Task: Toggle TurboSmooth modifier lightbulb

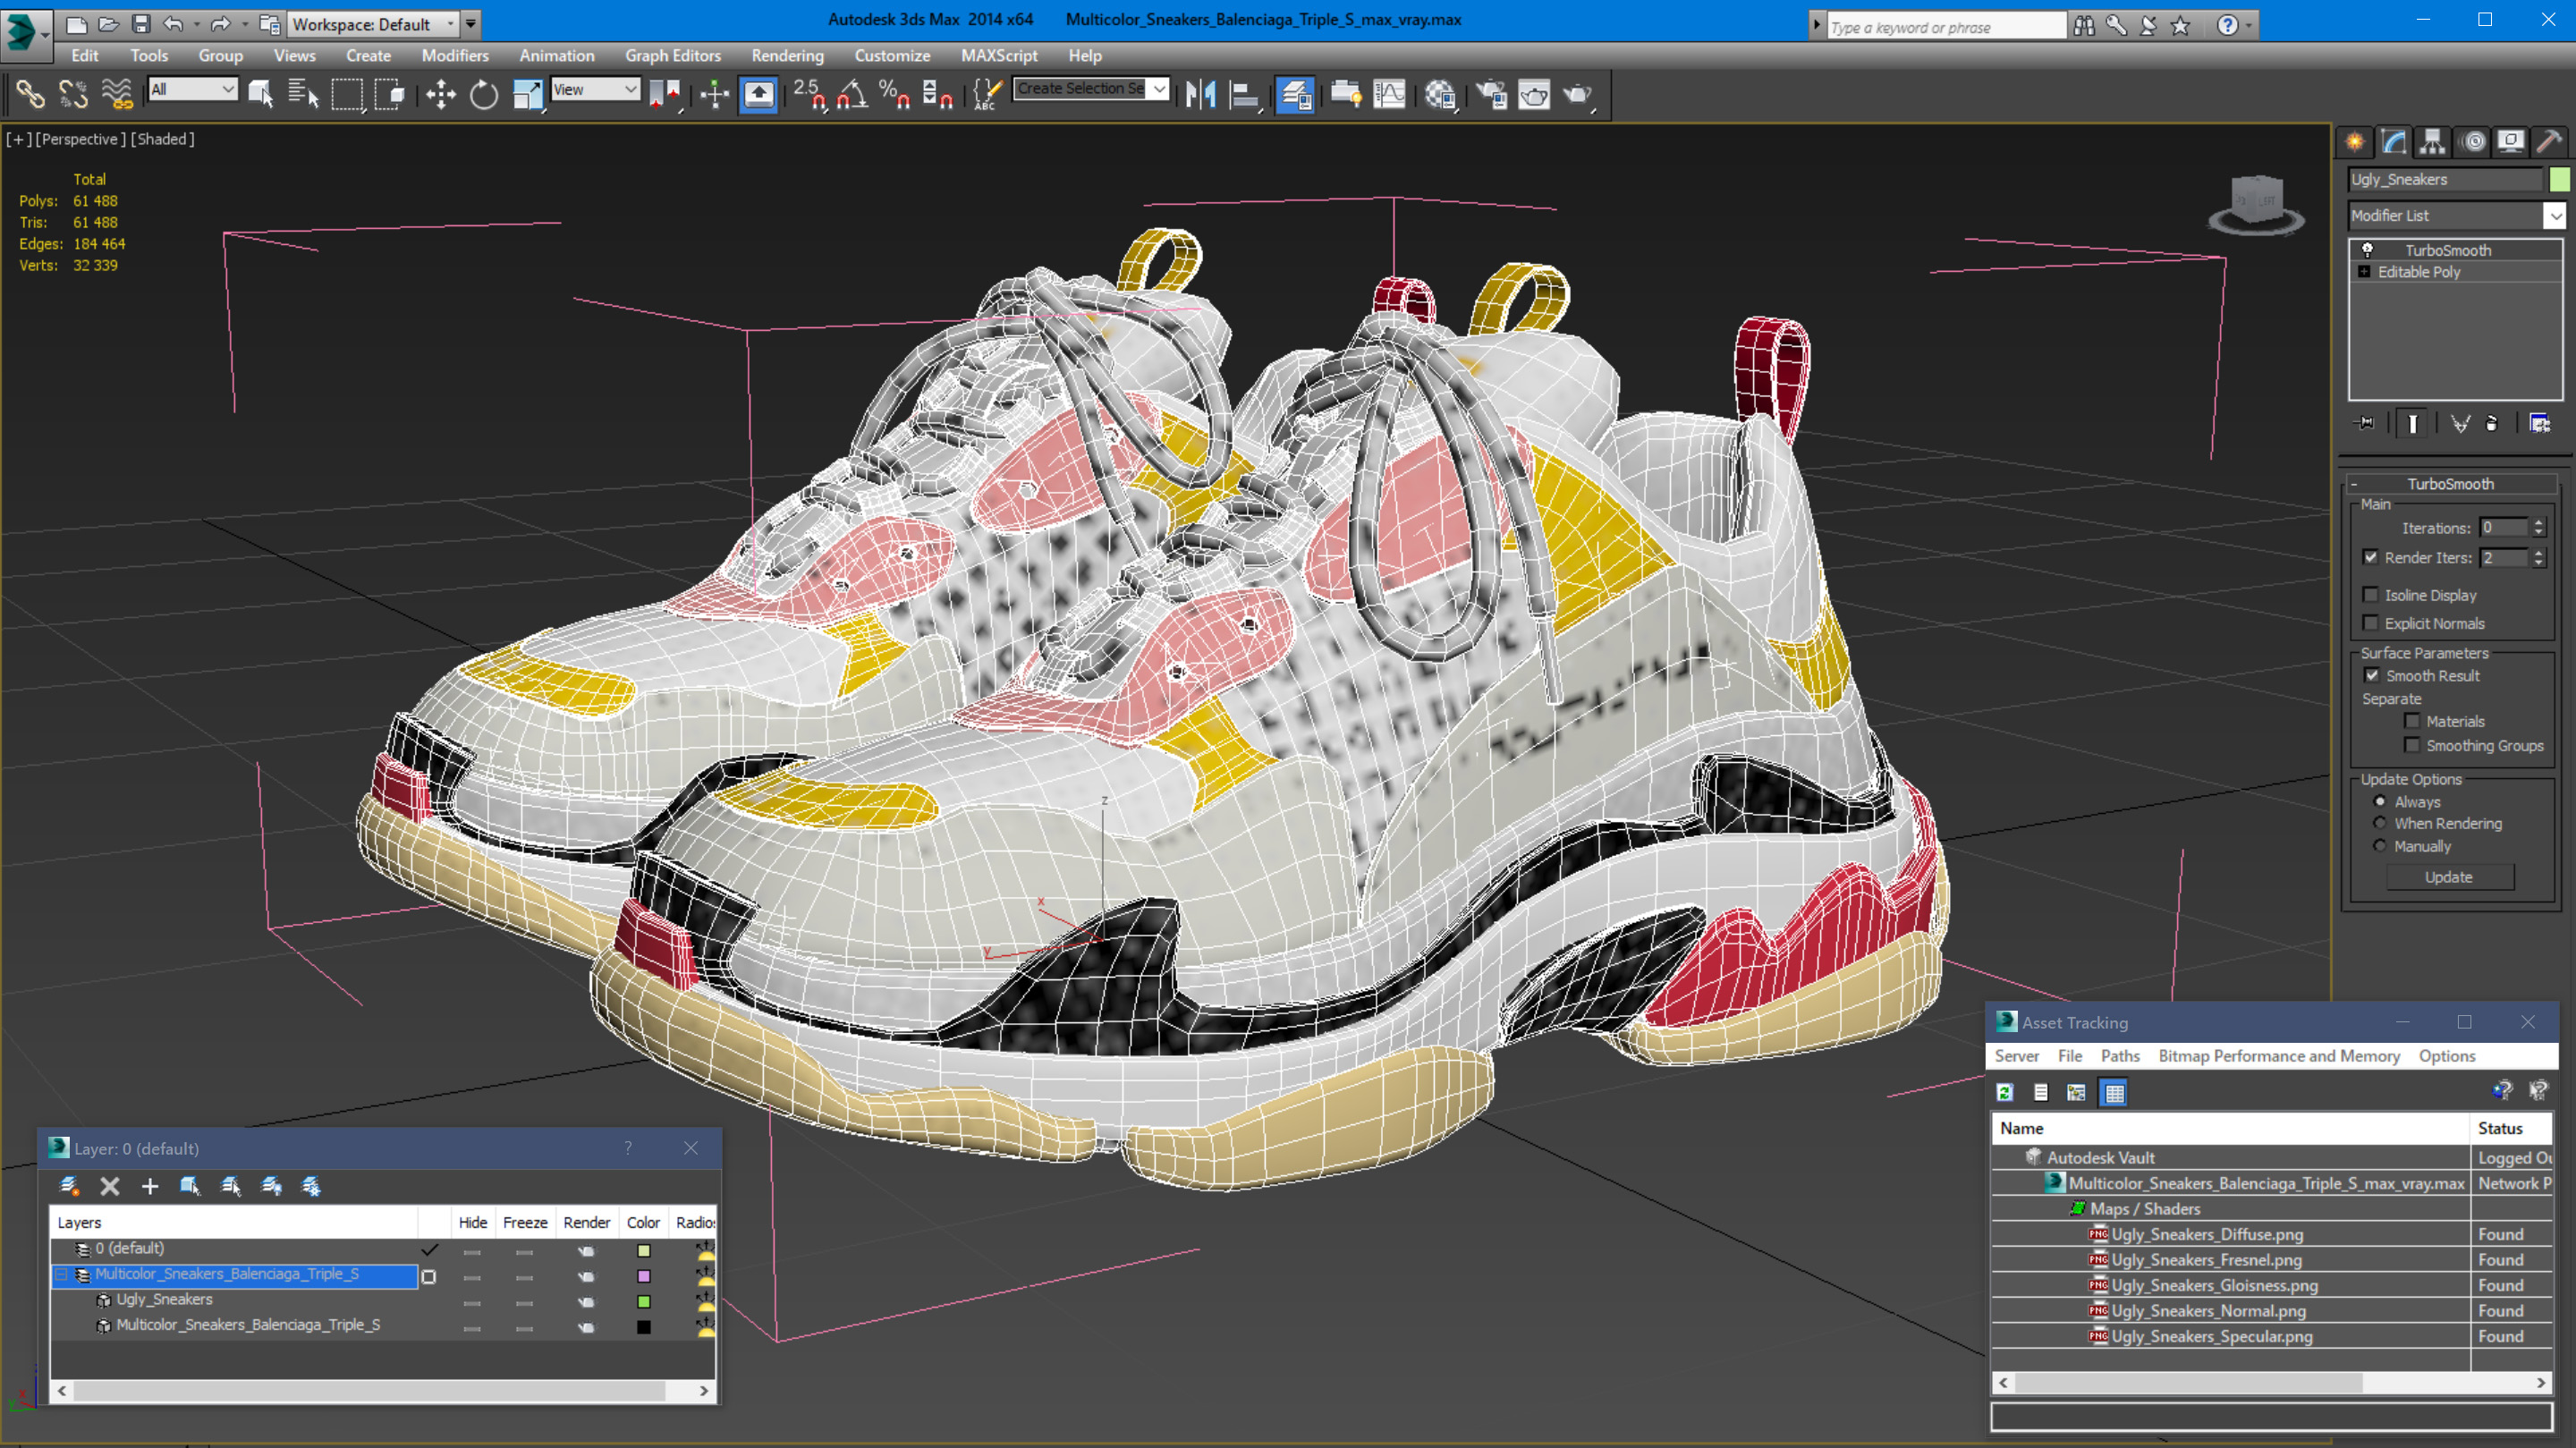Action: 2367,250
